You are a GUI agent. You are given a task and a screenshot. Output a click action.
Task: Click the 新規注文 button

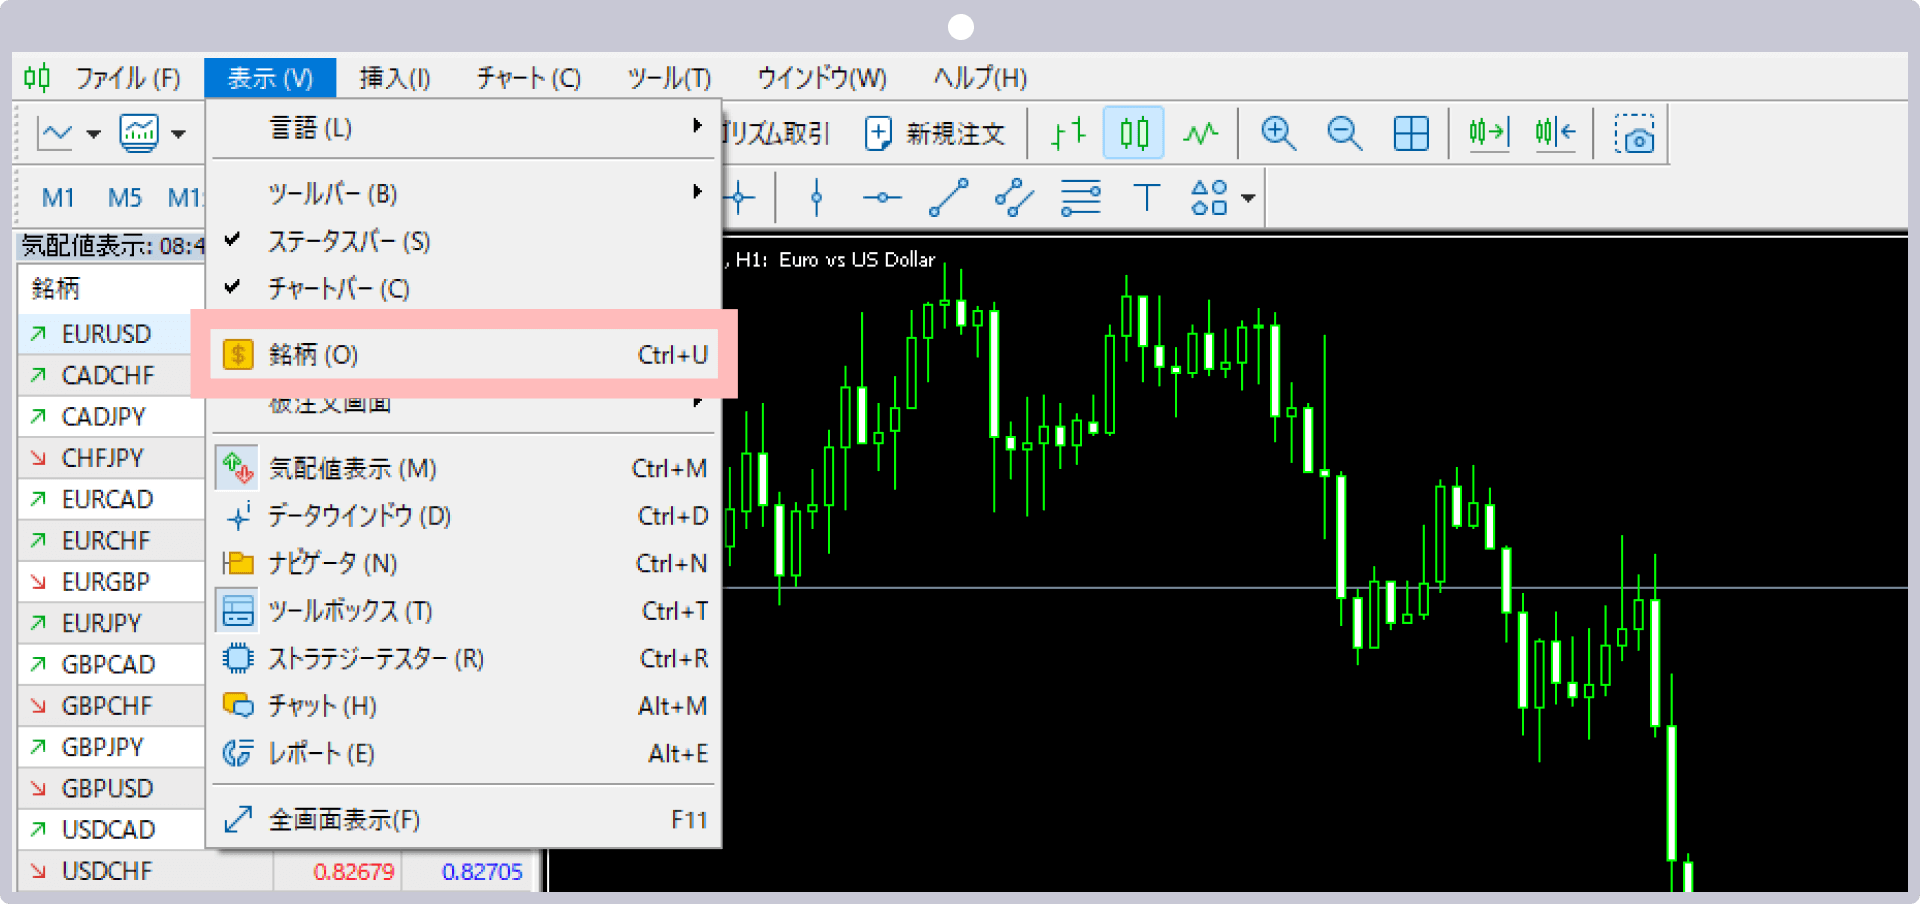934,133
